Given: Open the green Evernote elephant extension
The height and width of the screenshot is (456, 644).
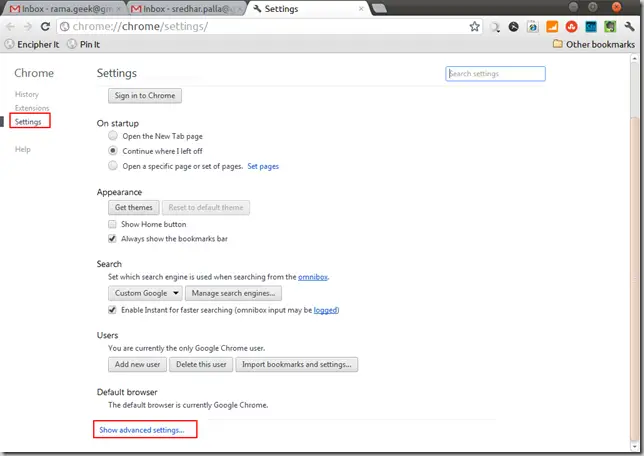Looking at the screenshot, I should click(610, 27).
